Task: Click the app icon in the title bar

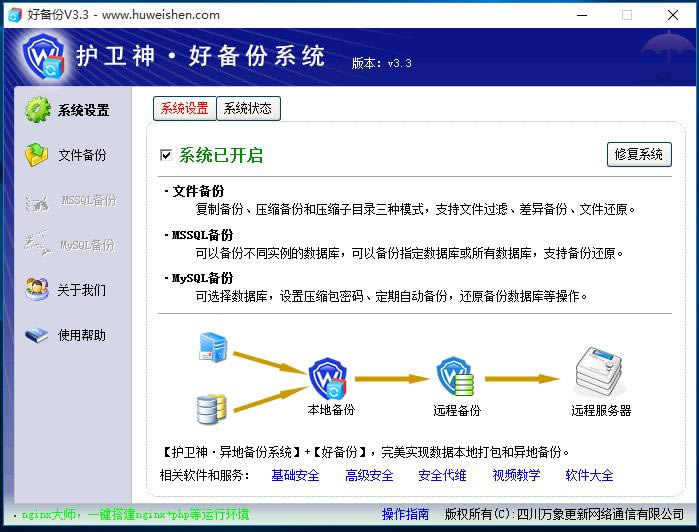Action: (x=14, y=15)
